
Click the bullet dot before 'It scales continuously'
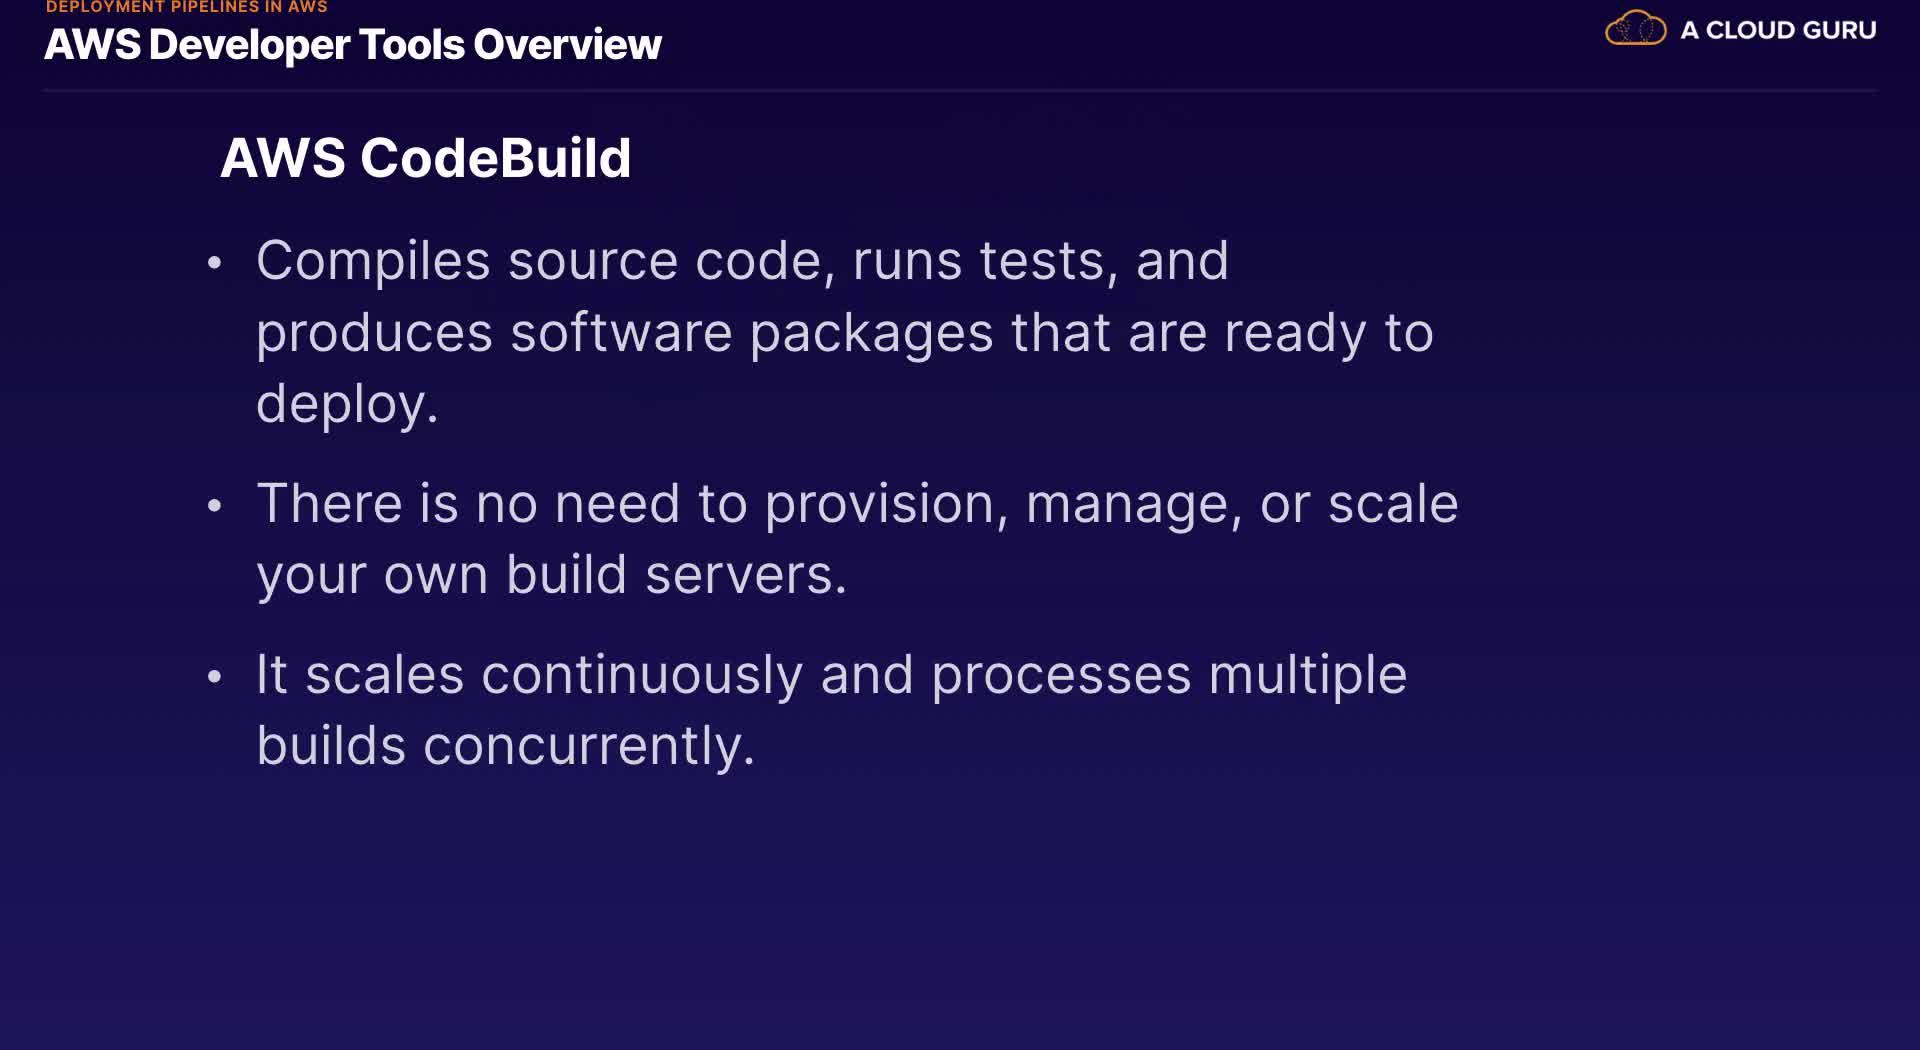(214, 677)
